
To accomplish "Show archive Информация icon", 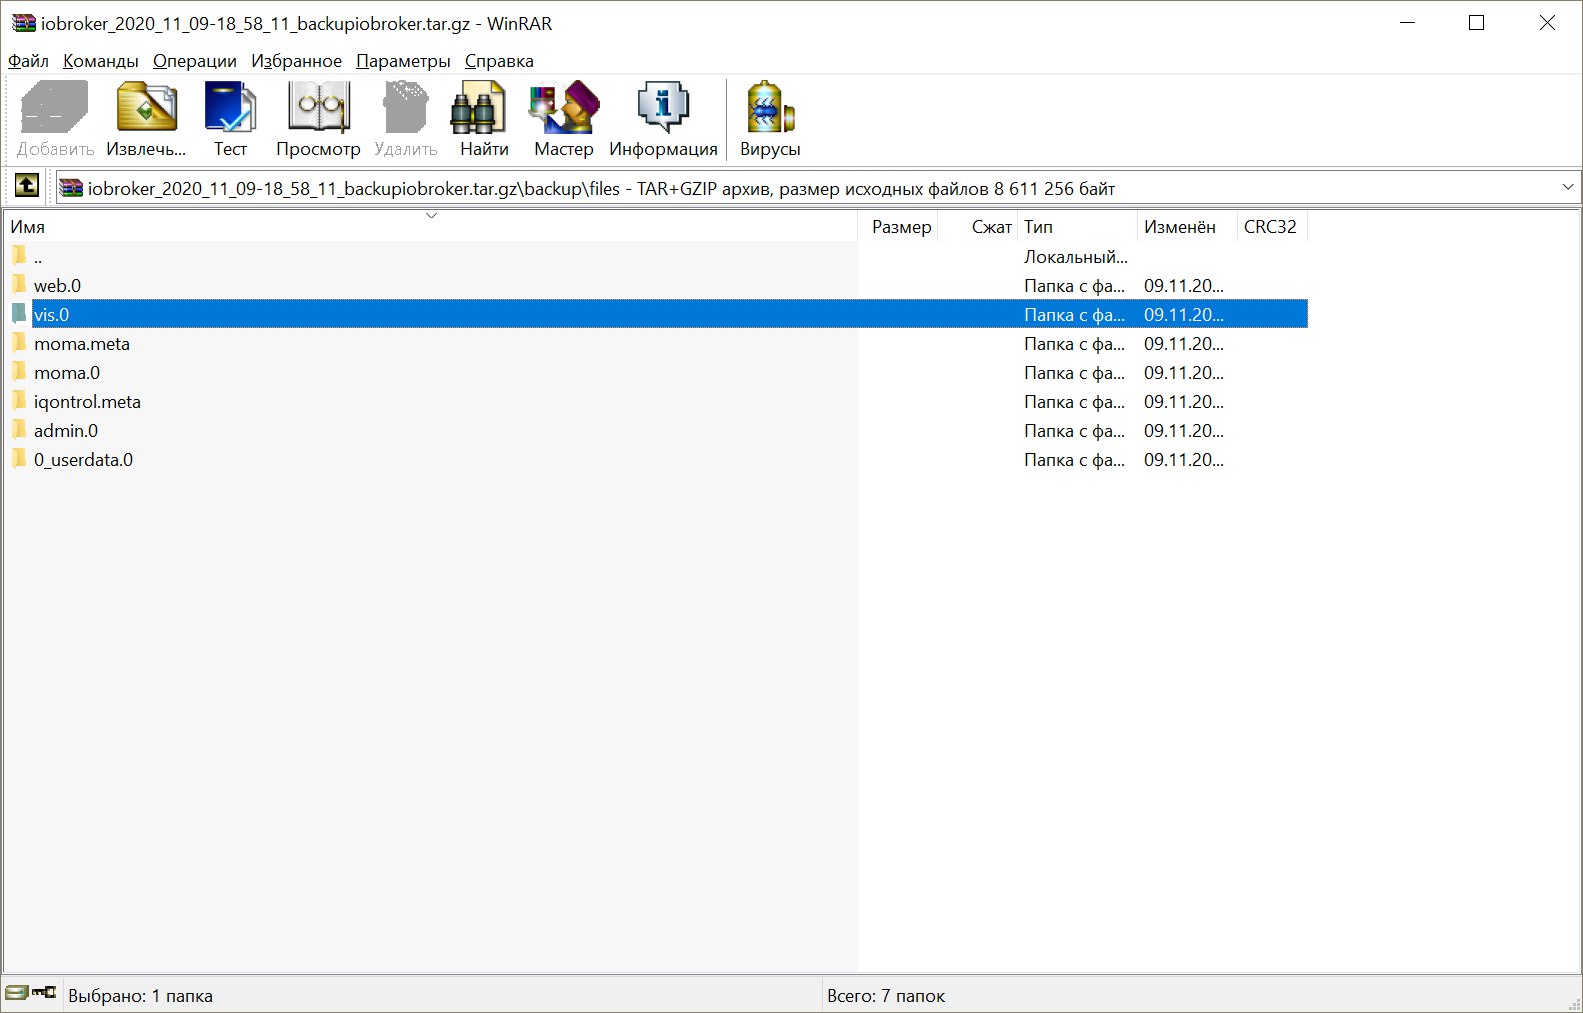I will click(663, 107).
